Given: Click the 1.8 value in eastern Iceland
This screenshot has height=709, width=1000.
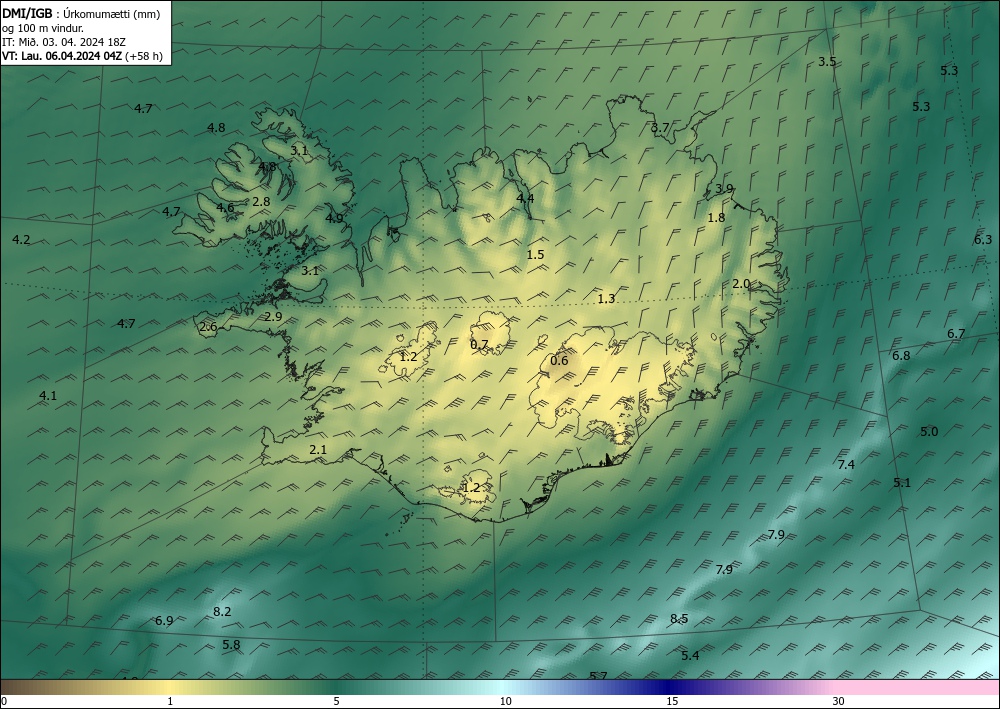Looking at the screenshot, I should (717, 217).
